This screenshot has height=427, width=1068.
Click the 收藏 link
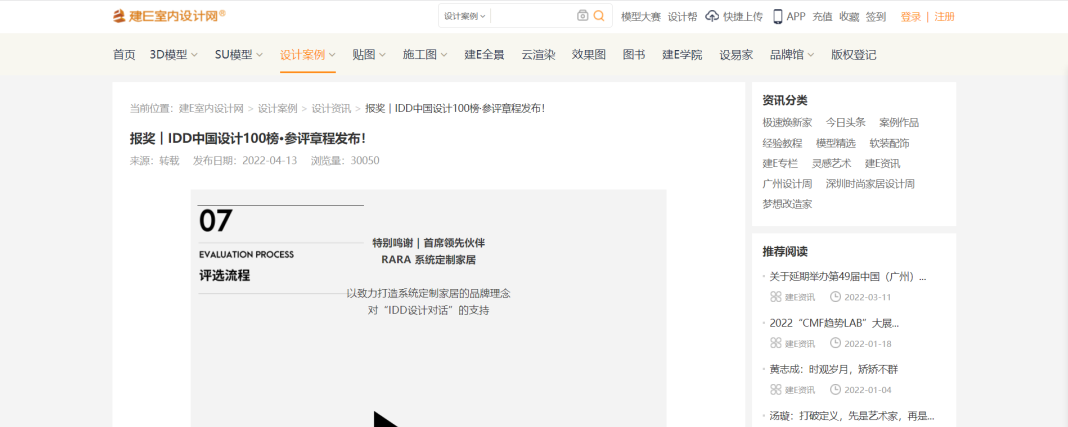click(x=849, y=17)
